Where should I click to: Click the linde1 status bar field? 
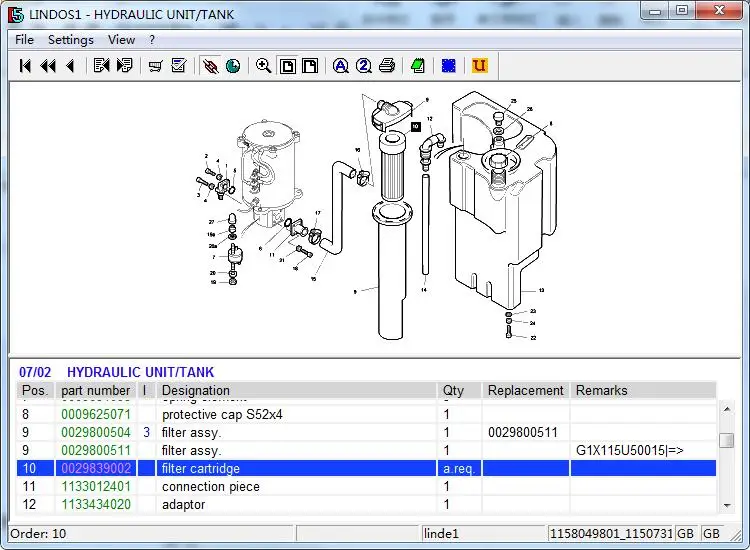click(x=484, y=533)
